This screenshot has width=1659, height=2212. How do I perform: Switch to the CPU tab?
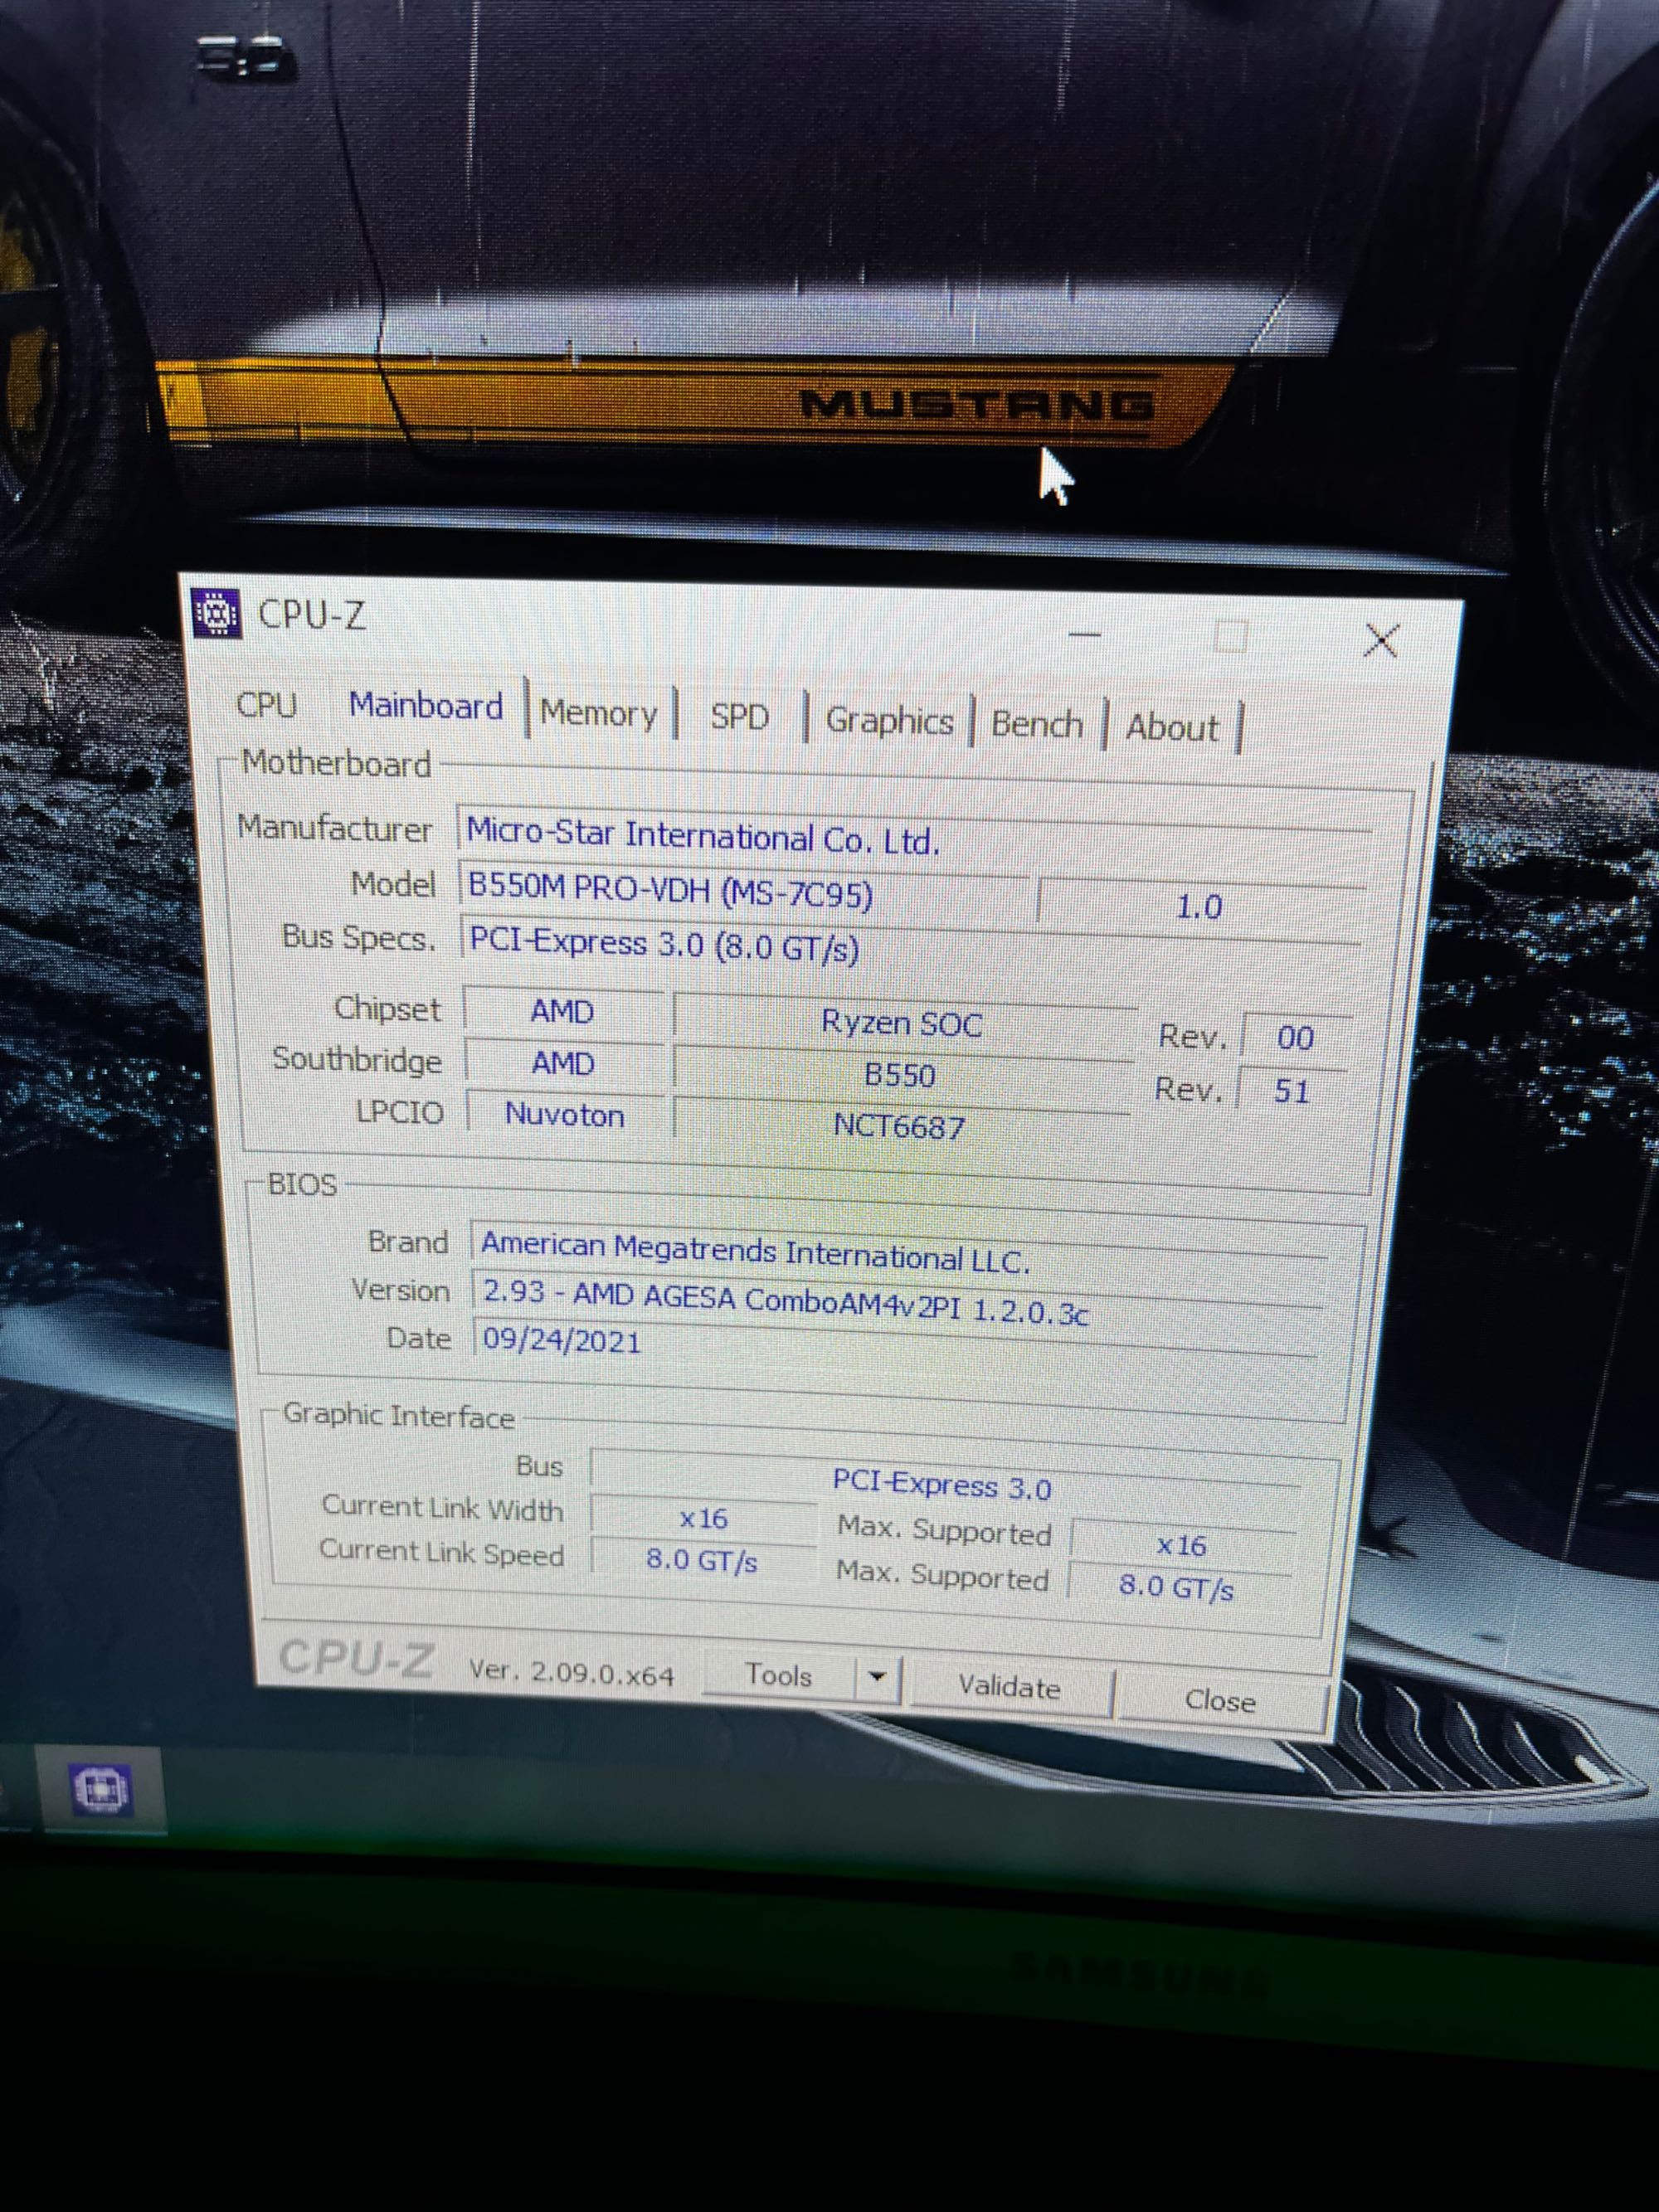click(x=267, y=704)
